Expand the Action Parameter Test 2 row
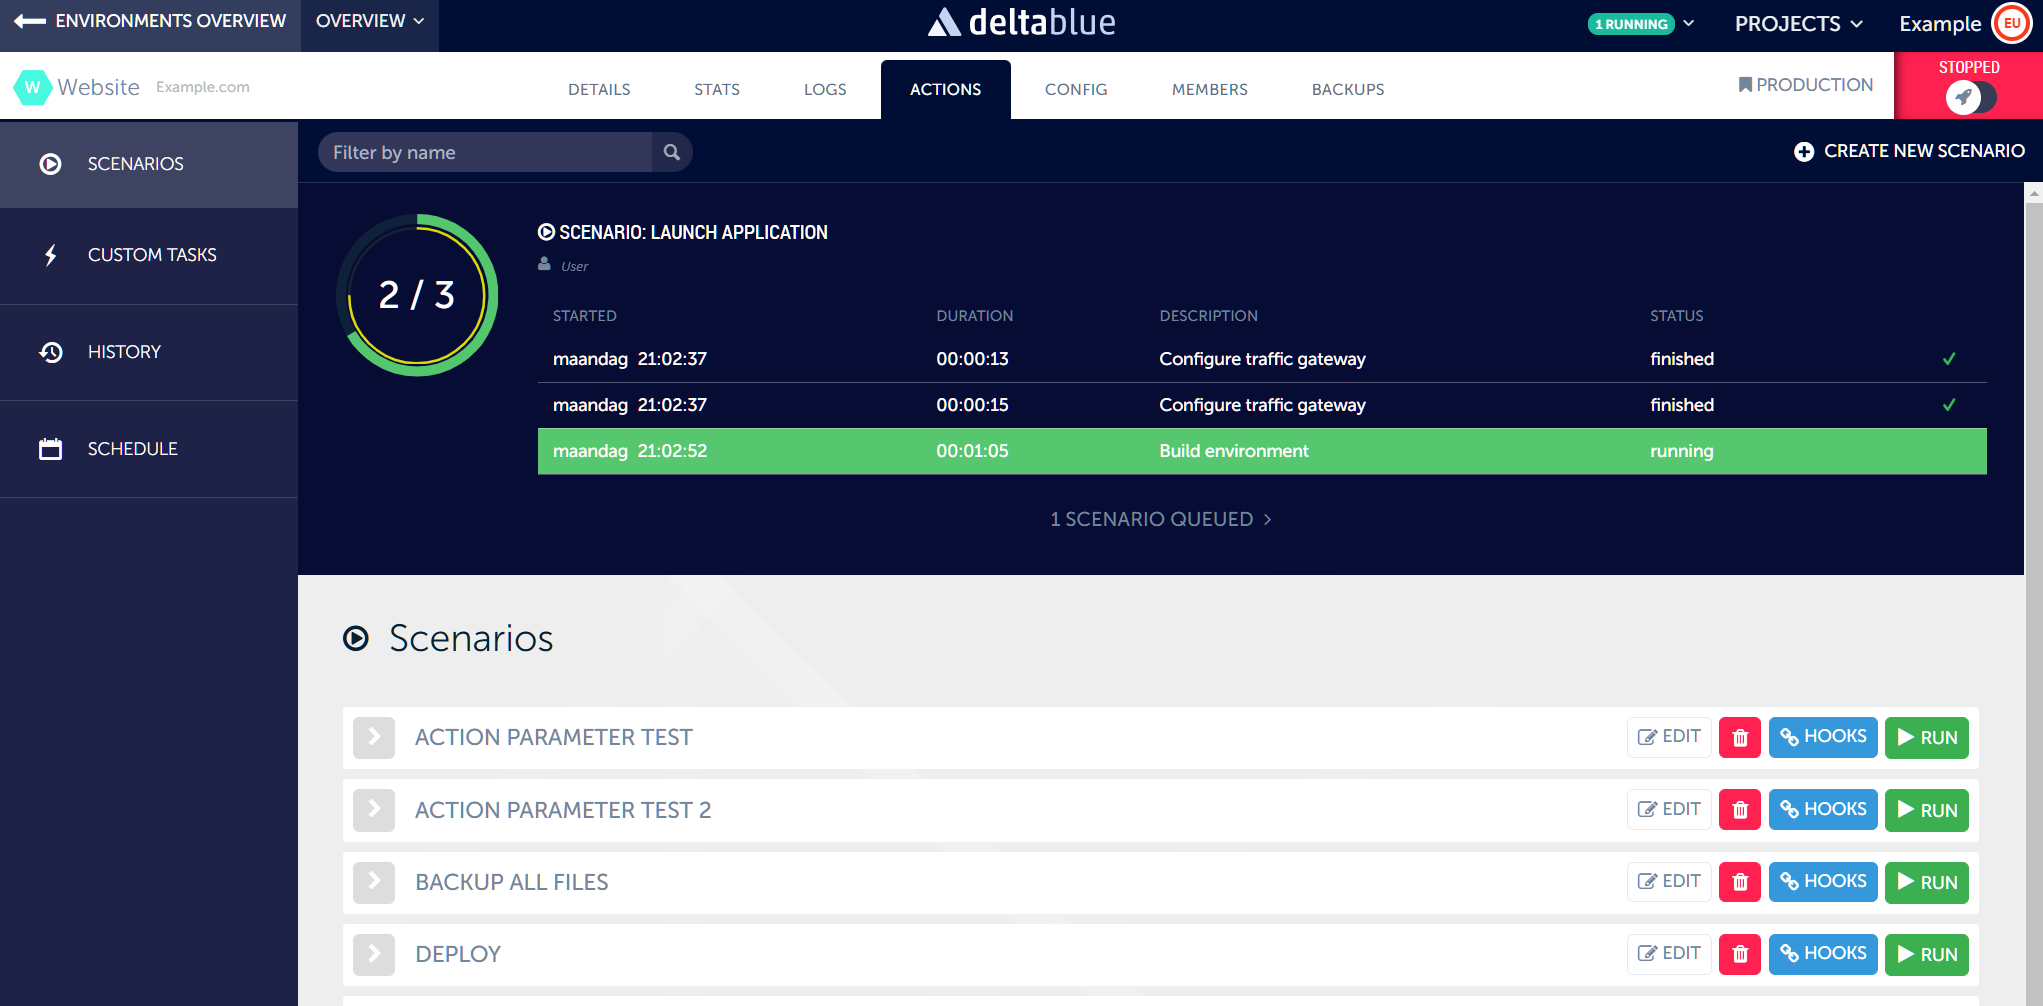Viewport: 2043px width, 1006px height. pos(374,810)
